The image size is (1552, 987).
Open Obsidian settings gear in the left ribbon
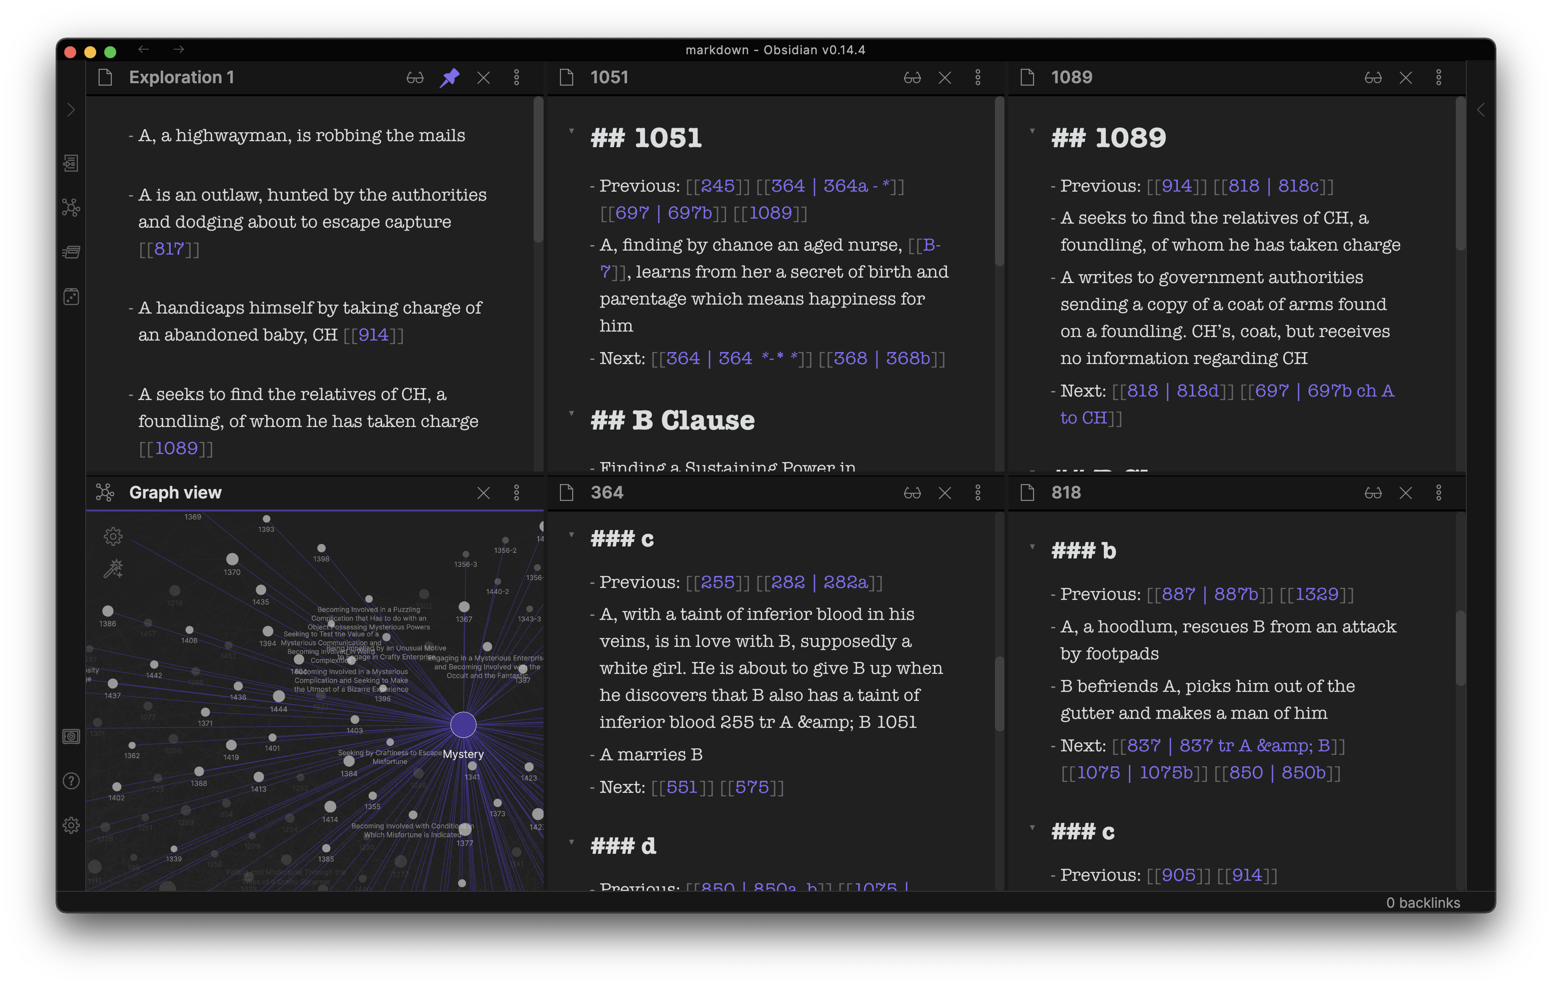tap(71, 826)
